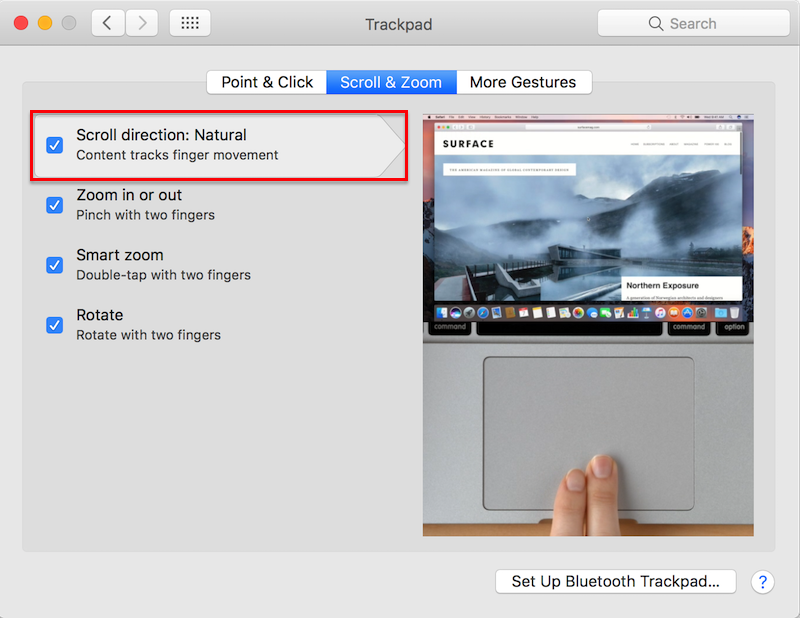The image size is (800, 618).
Task: Disable the Smart zoom checkbox
Action: click(55, 265)
